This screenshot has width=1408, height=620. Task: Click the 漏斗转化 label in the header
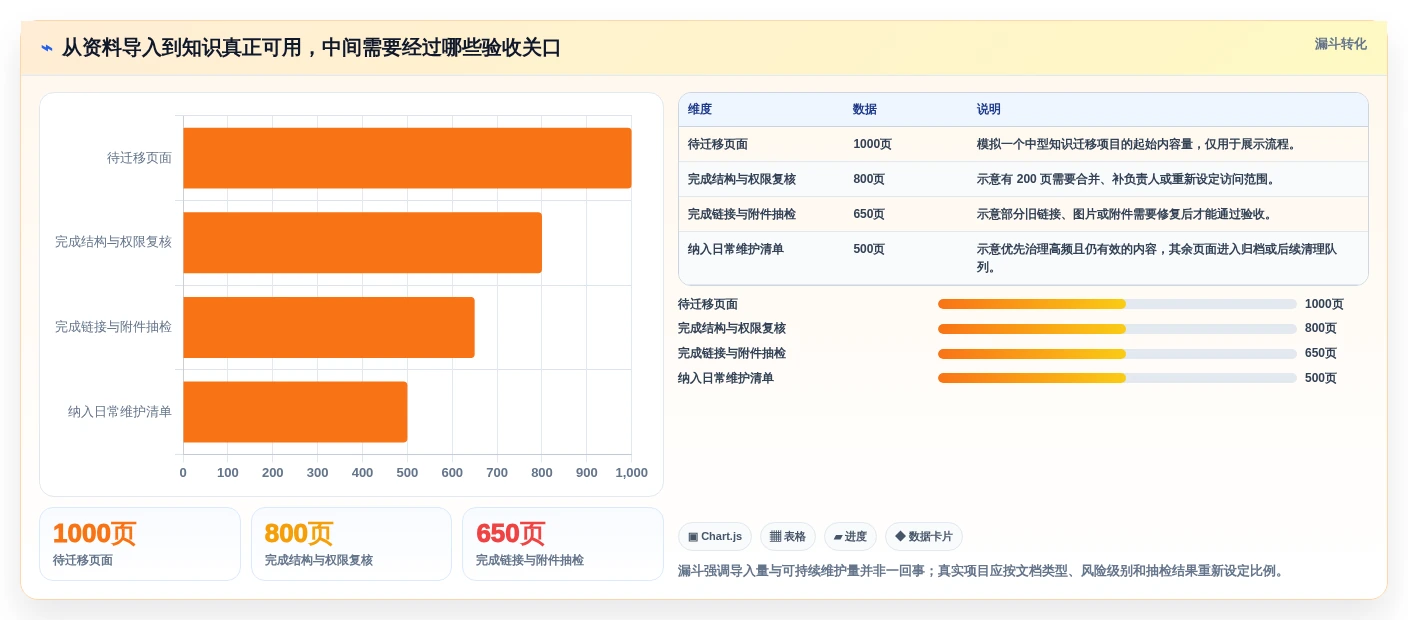1340,44
